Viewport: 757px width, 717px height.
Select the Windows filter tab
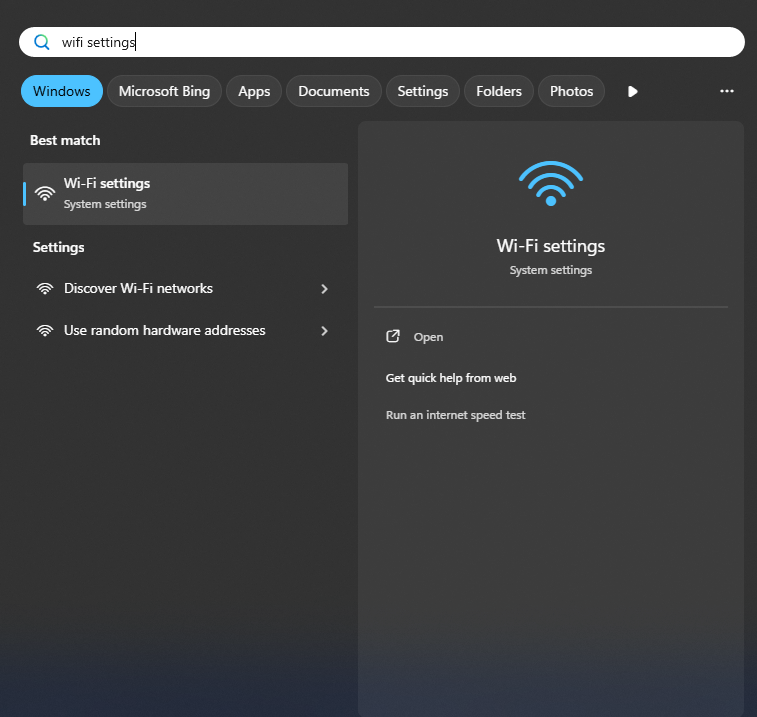(x=62, y=91)
